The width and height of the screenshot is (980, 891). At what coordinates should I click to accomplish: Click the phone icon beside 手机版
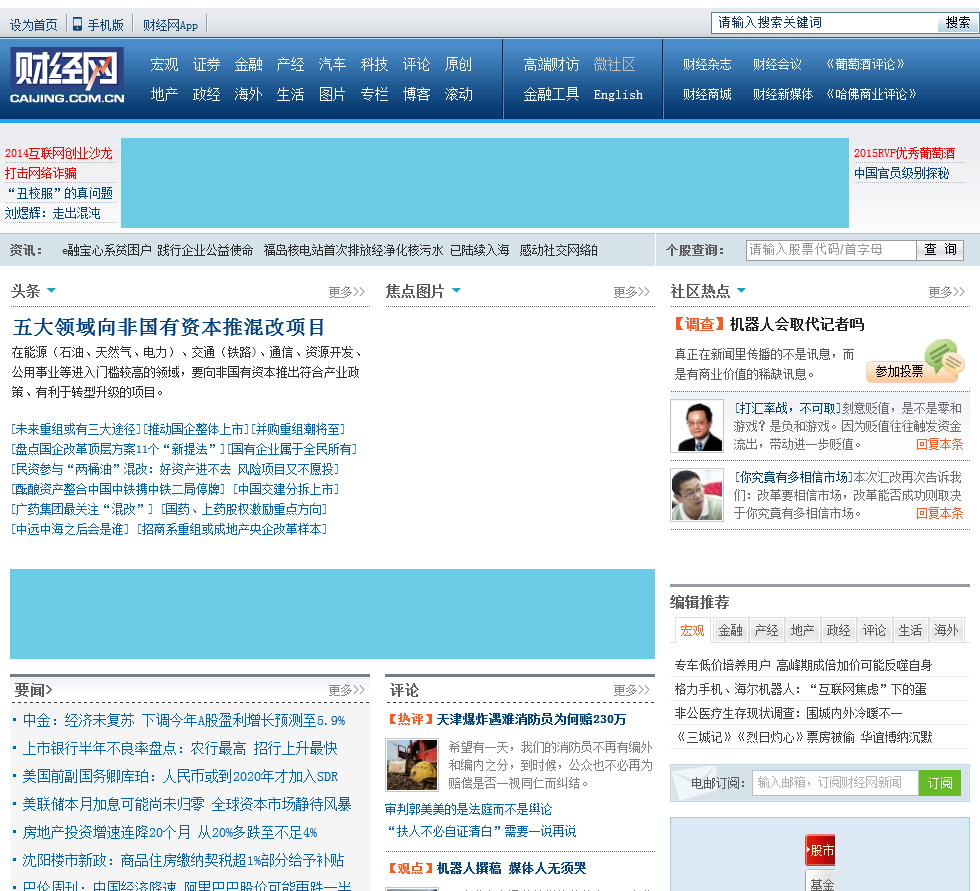[x=78, y=24]
